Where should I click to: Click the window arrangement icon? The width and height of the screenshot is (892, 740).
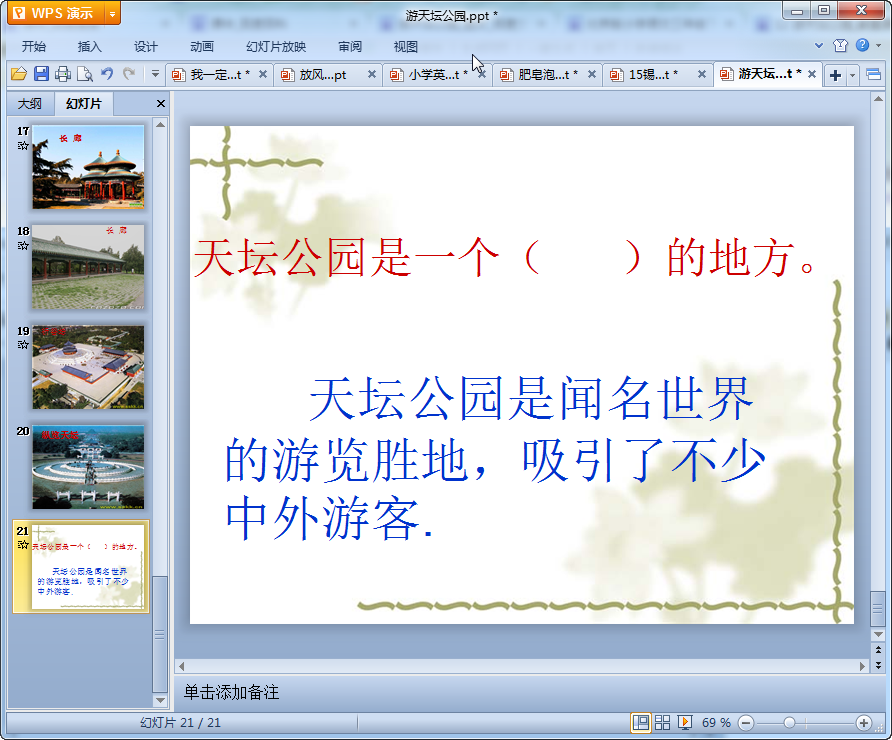(873, 75)
